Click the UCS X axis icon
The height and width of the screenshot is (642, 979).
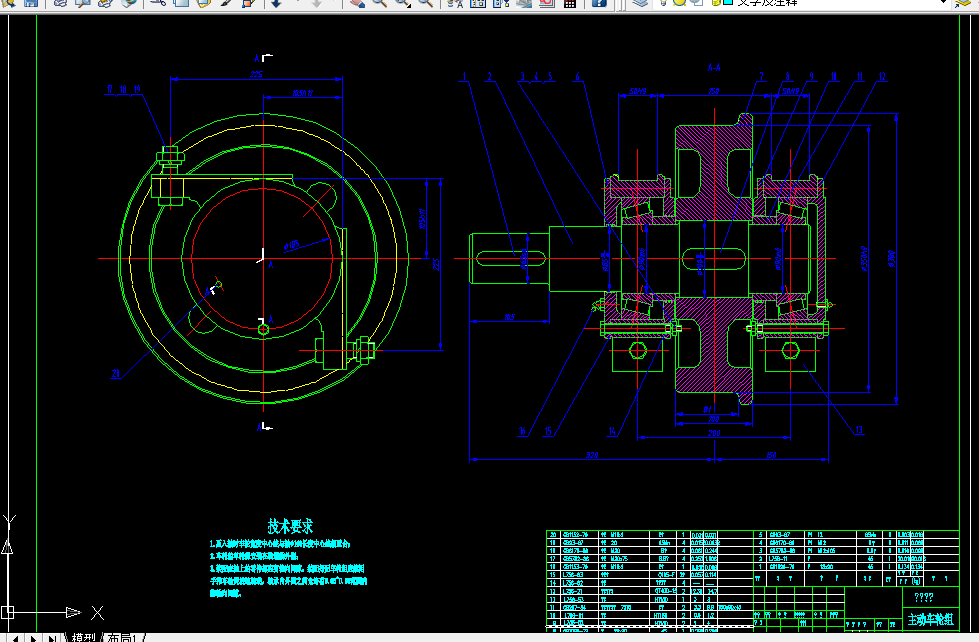(x=97, y=613)
